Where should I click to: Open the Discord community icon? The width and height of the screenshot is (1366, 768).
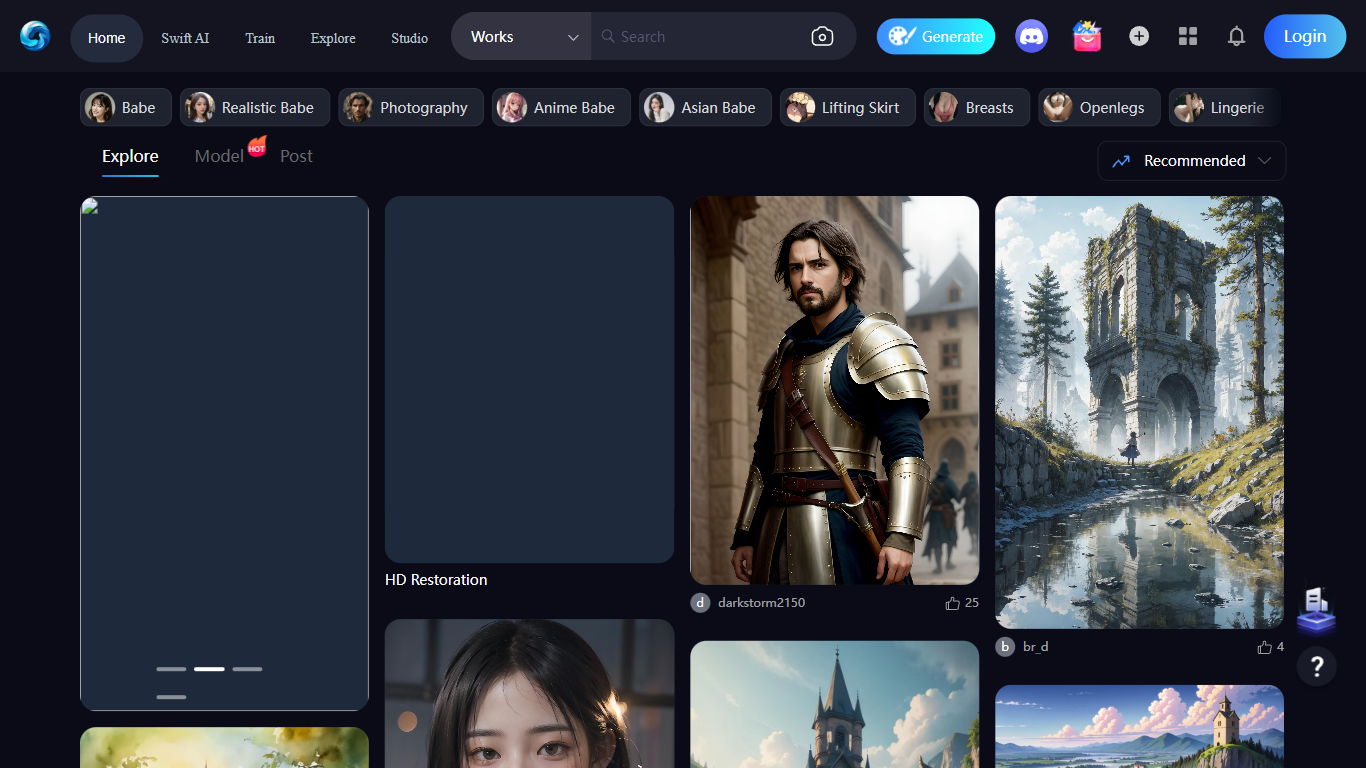click(1031, 36)
